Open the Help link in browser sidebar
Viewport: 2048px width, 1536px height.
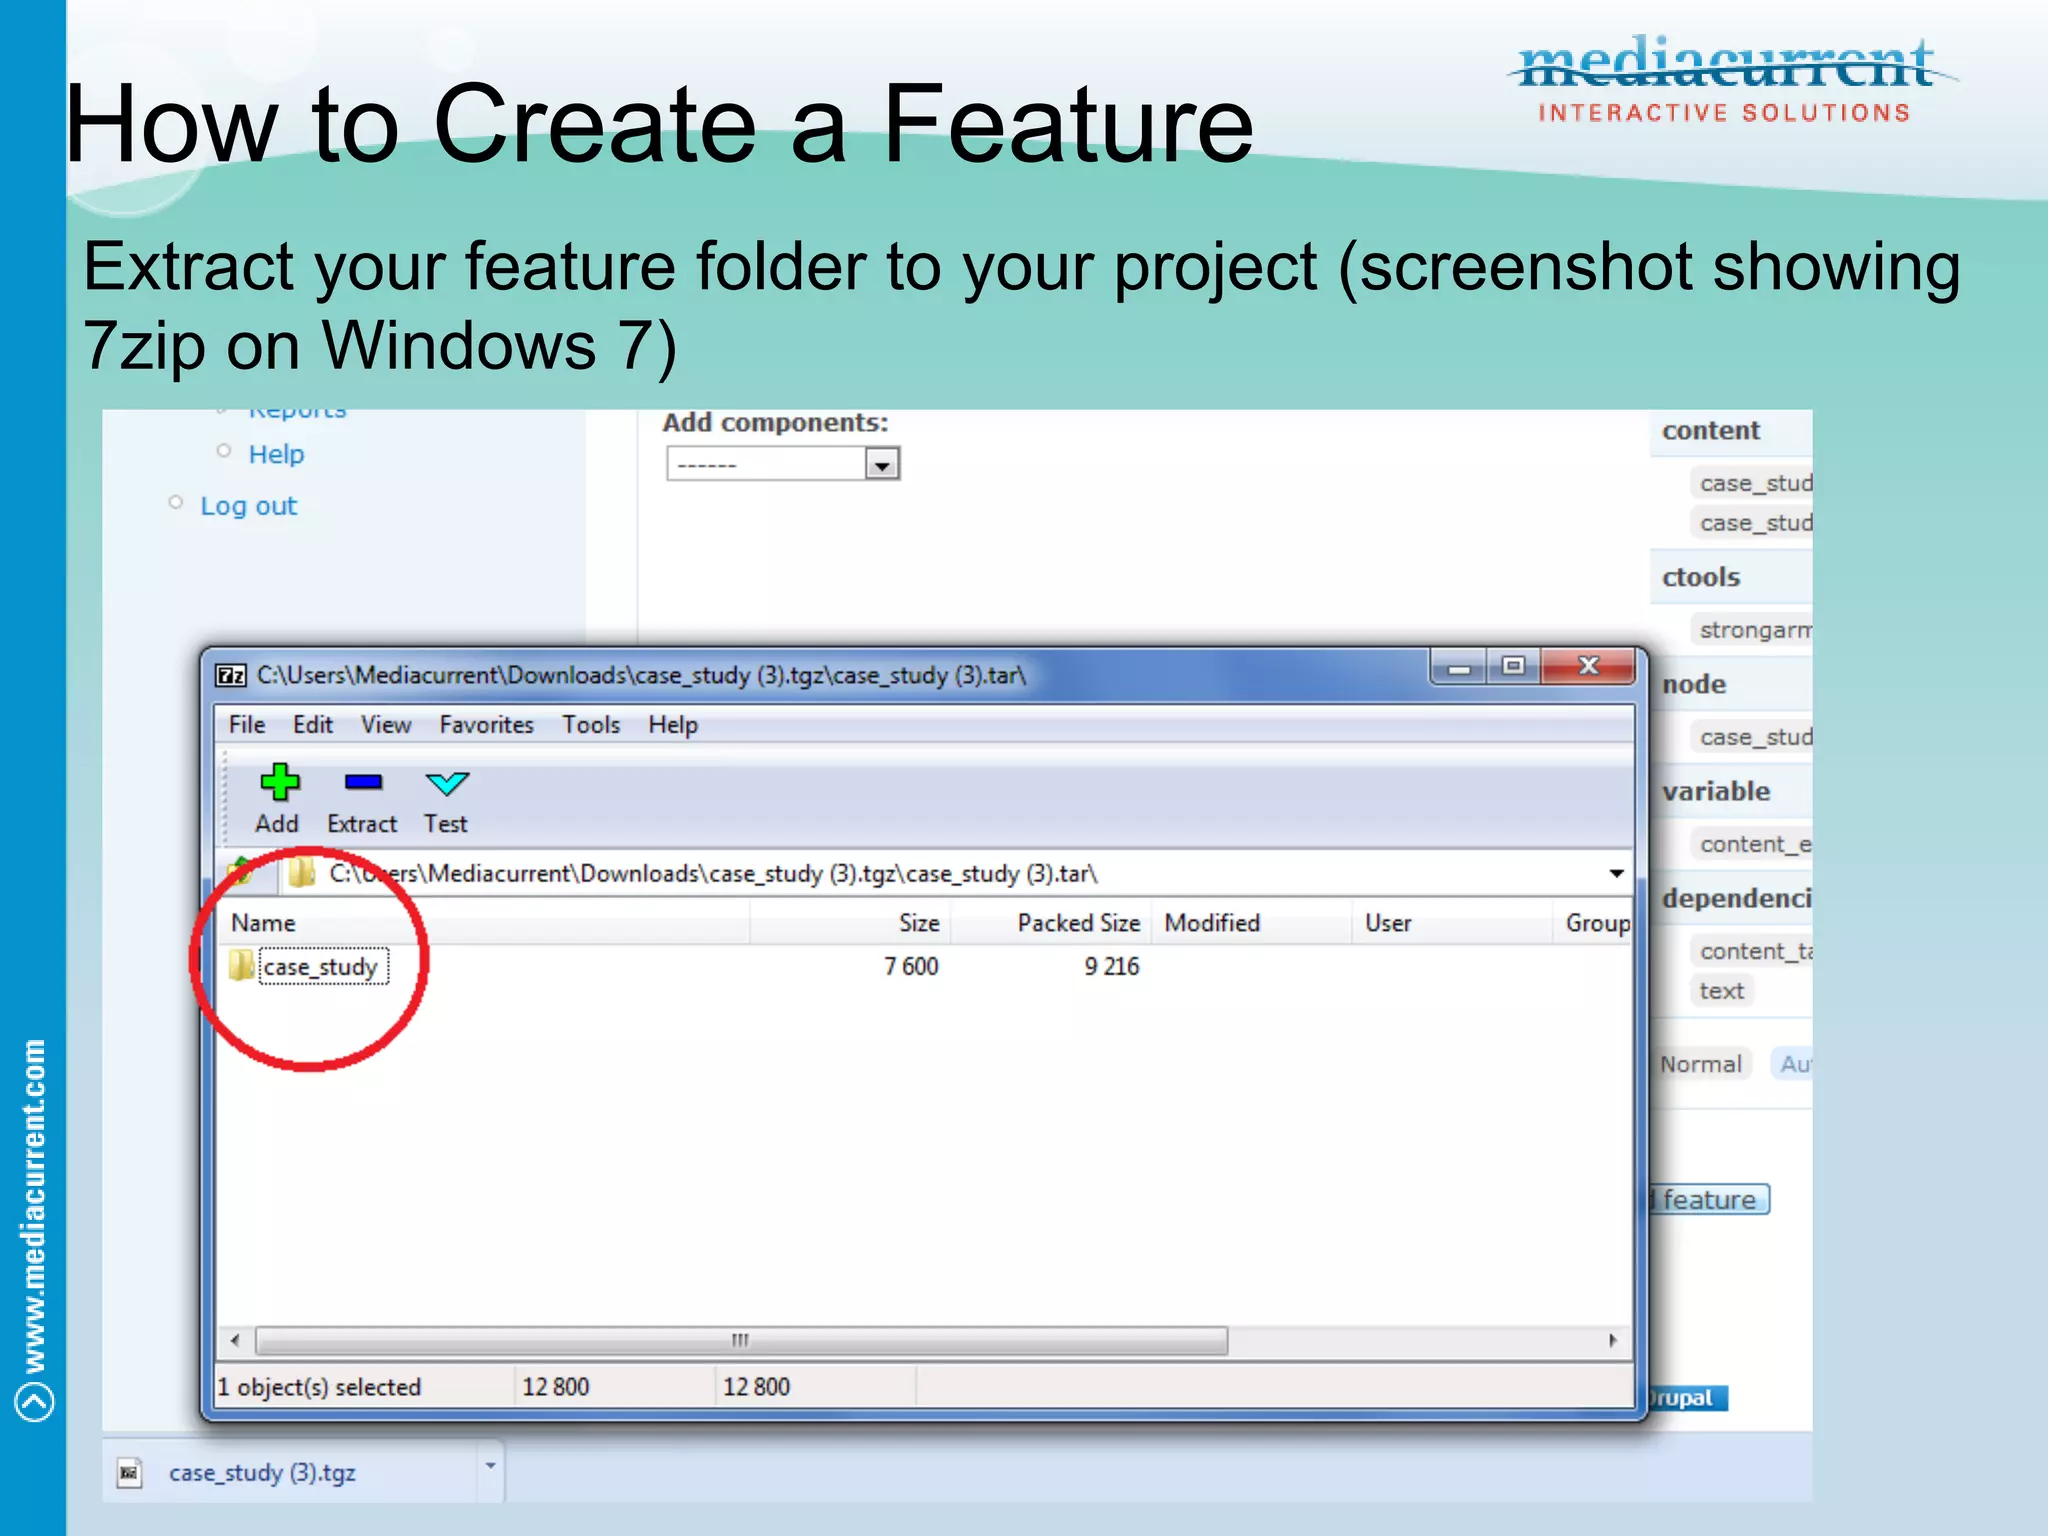point(276,454)
